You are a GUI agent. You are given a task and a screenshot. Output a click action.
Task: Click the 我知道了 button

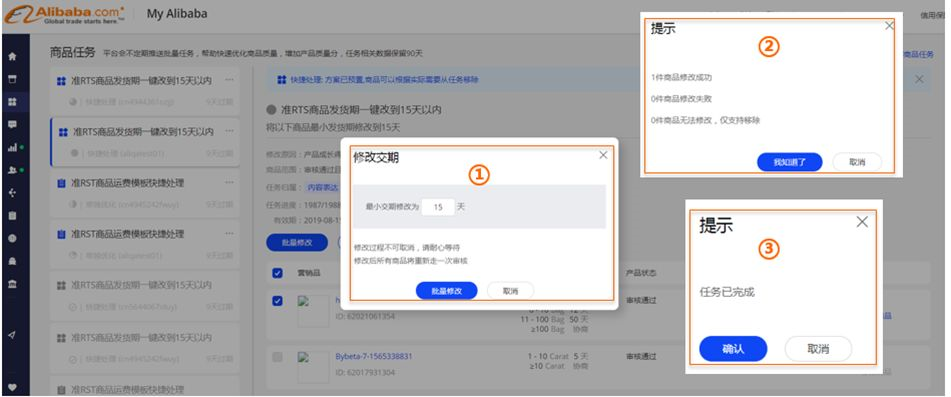pos(789,162)
